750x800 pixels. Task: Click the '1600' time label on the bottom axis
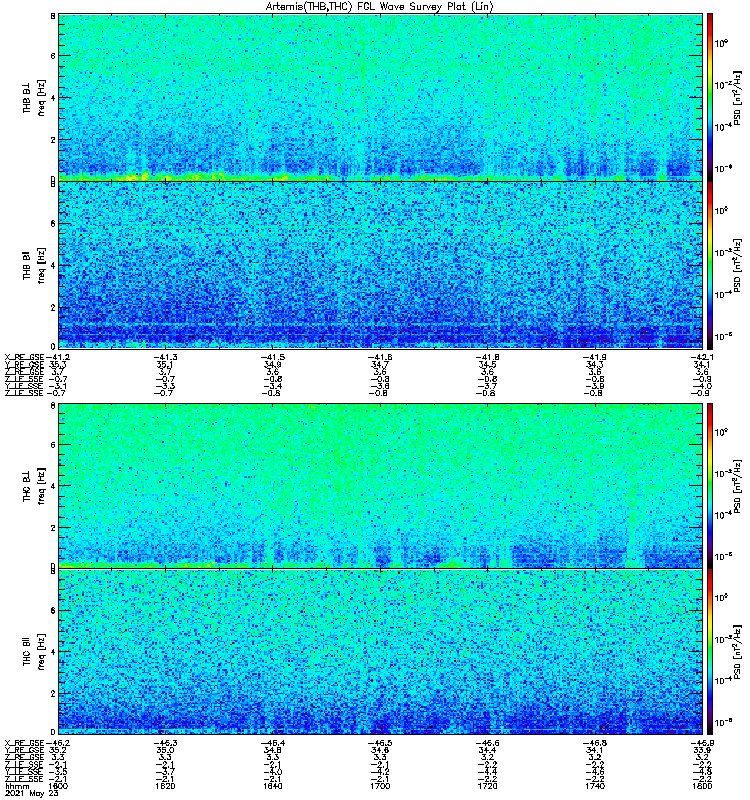58,786
